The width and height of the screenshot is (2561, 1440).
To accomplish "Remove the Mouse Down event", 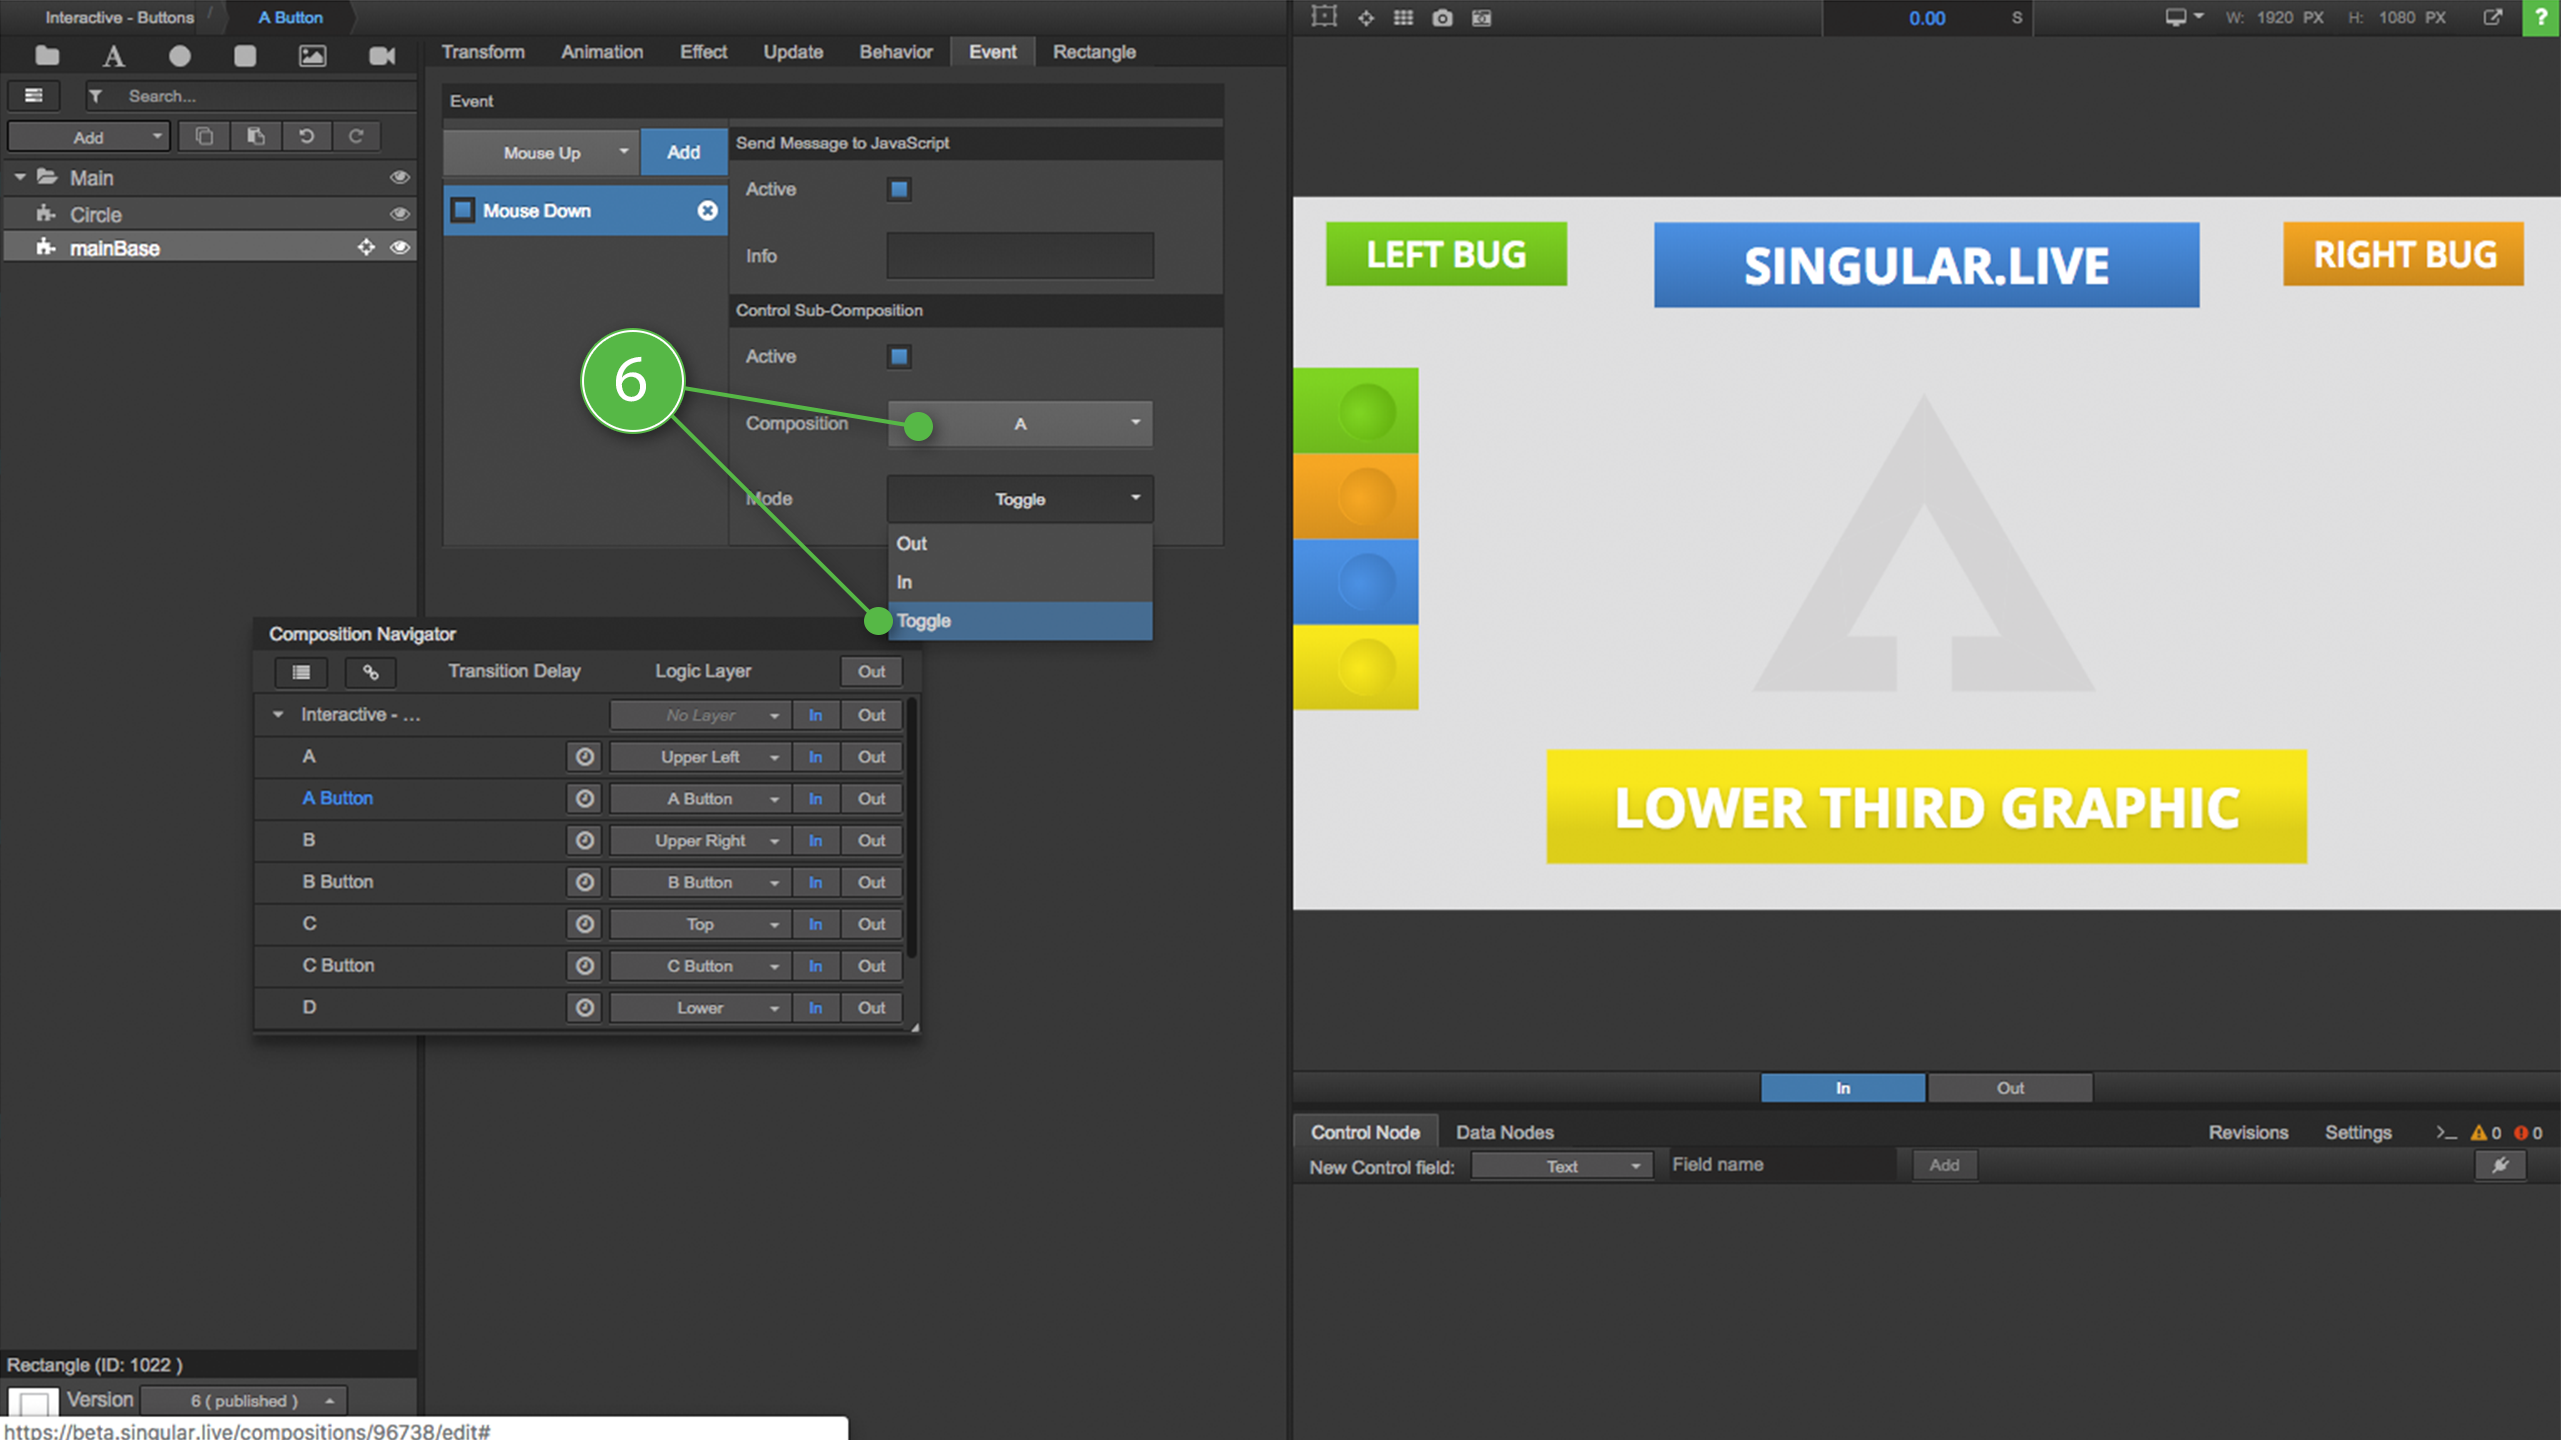I will coord(707,210).
